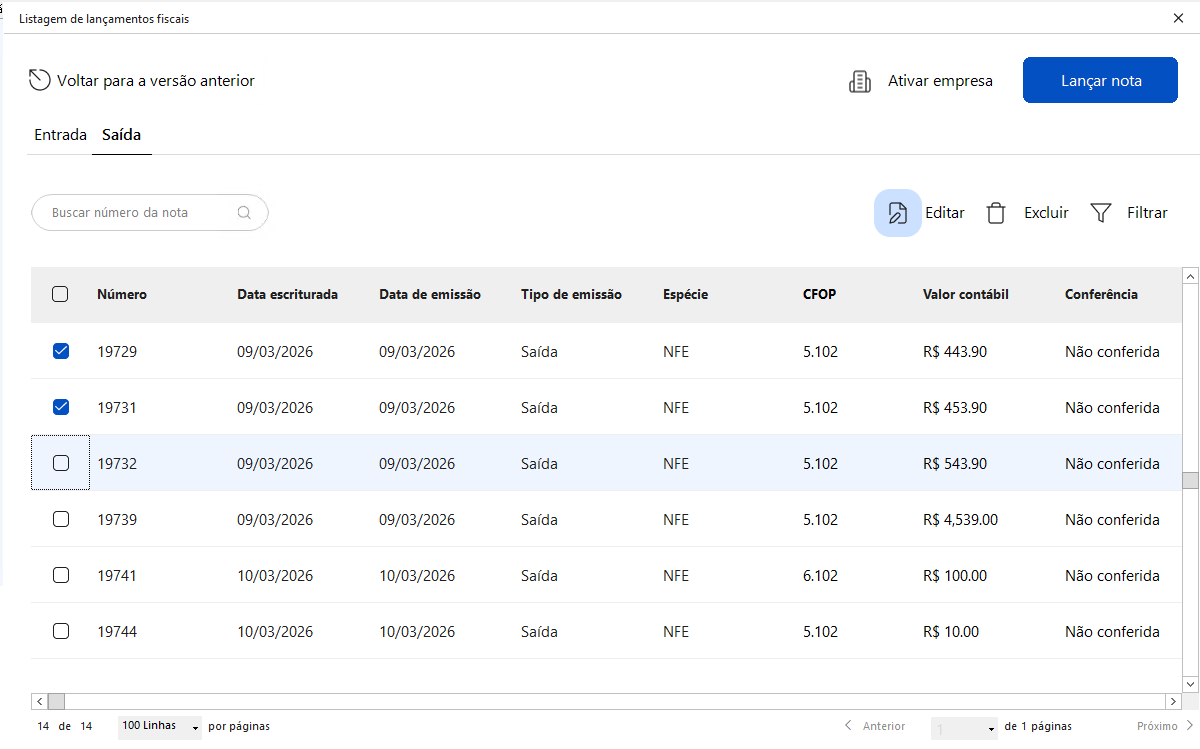
Task: Click the right arrow of the horizontal scrollbar
Action: pos(1174,701)
